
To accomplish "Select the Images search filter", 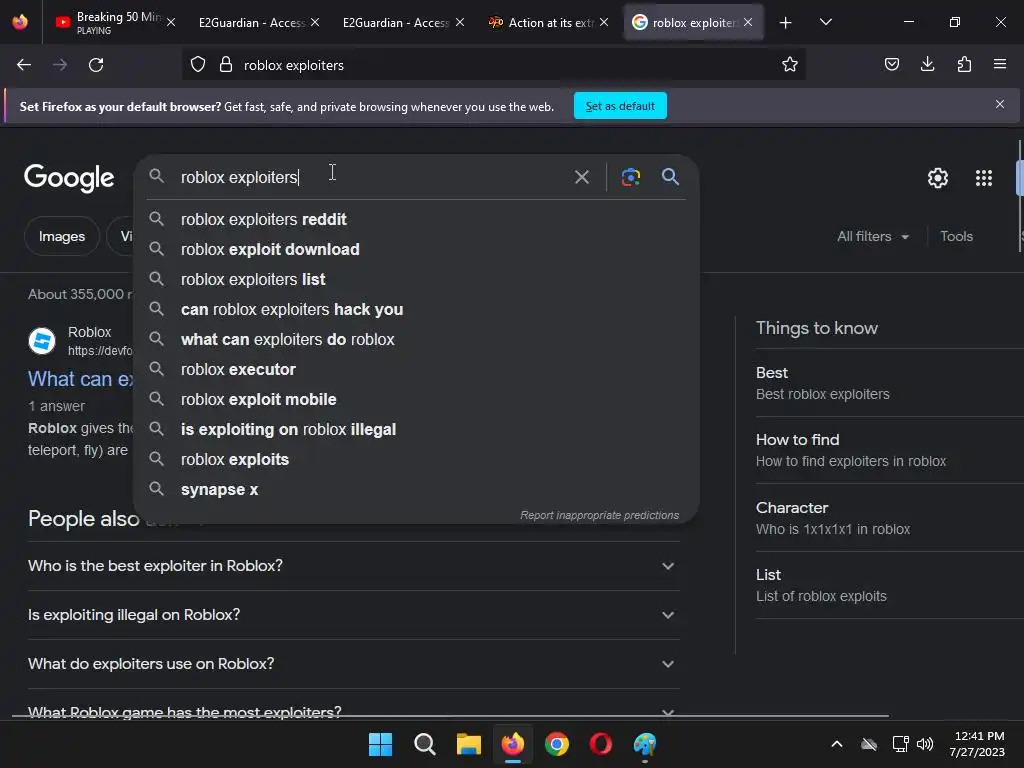I will pos(62,236).
